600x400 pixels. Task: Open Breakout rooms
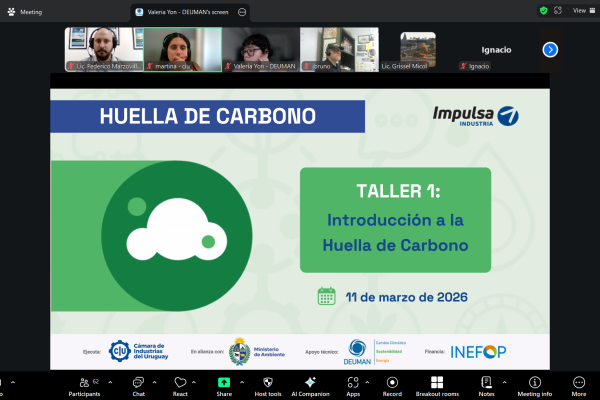click(x=437, y=387)
